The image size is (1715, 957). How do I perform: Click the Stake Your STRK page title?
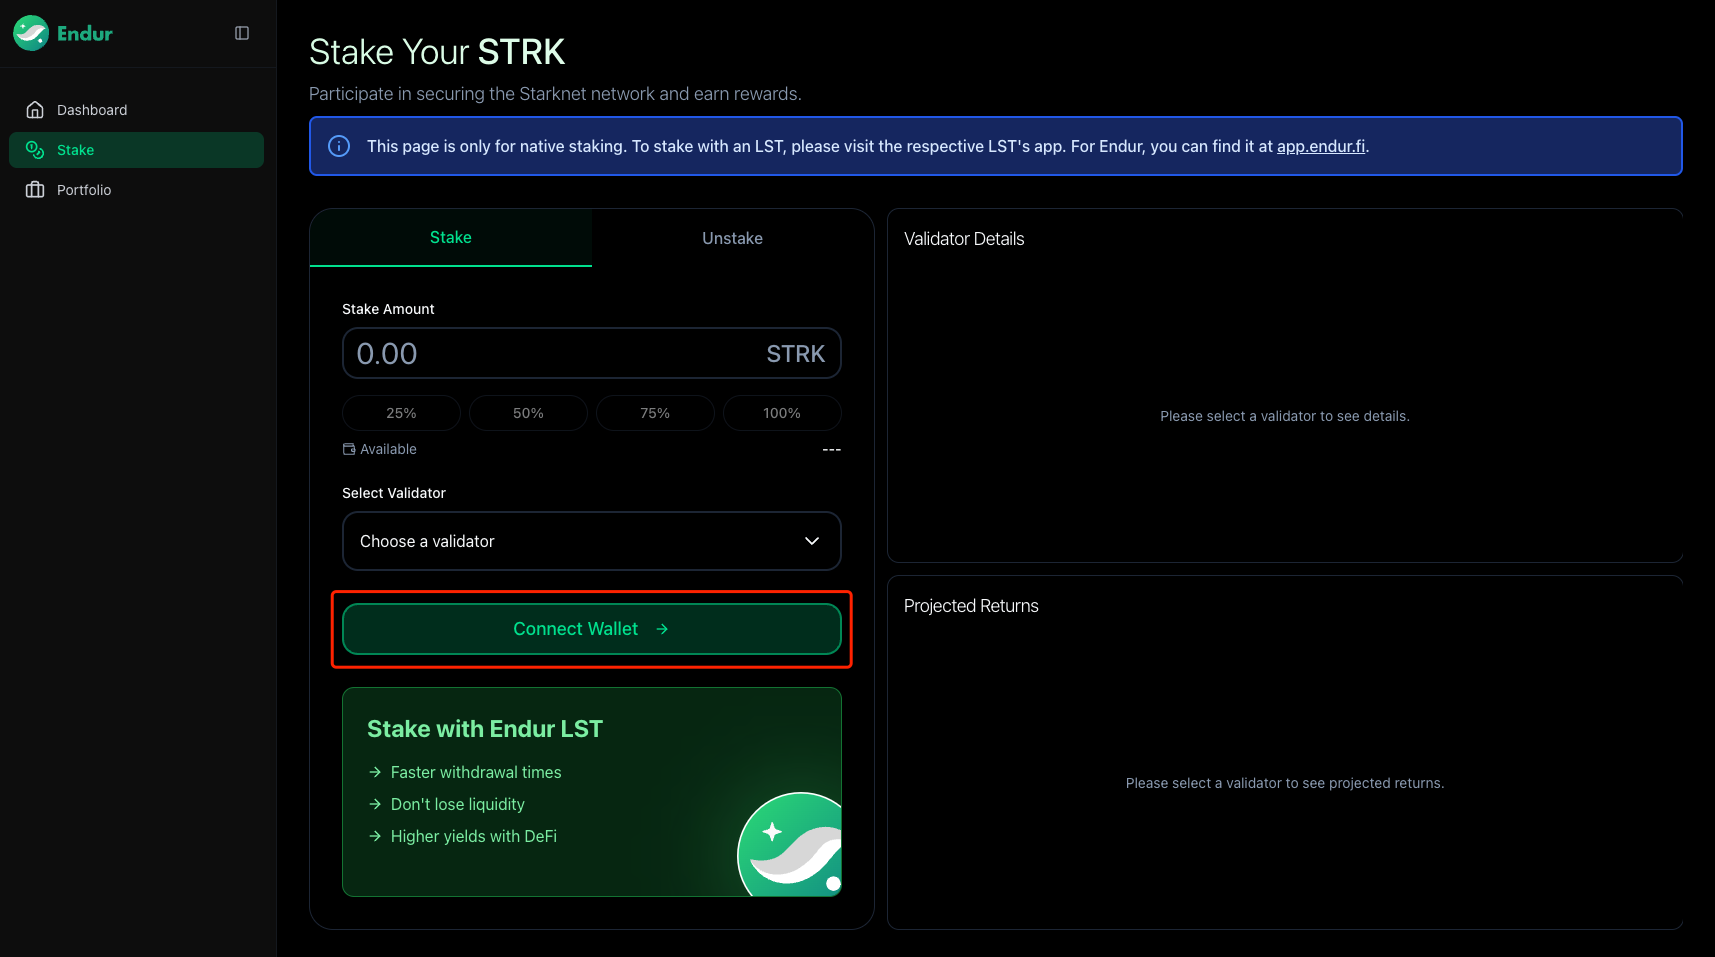pyautogui.click(x=437, y=52)
